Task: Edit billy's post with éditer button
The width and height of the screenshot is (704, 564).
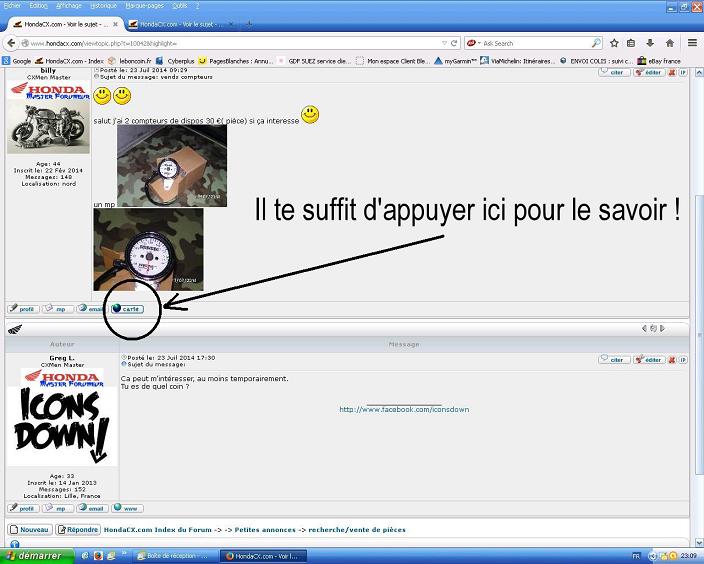Action: click(649, 72)
